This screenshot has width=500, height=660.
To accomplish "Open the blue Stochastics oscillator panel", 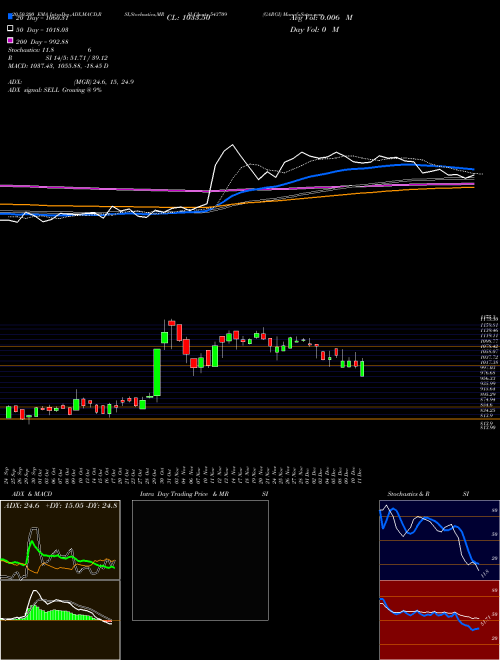I will (439, 540).
